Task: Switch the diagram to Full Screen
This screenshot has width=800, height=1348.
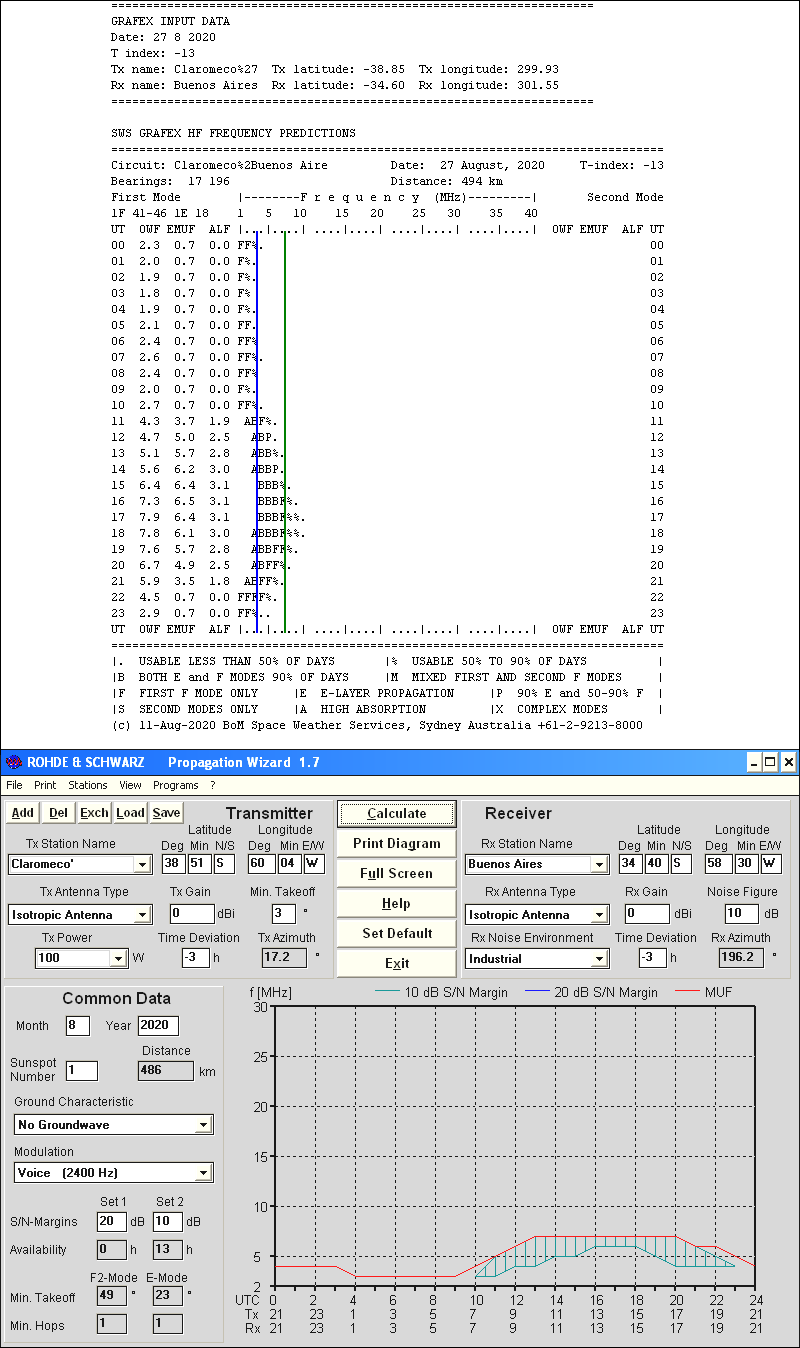Action: coord(396,874)
